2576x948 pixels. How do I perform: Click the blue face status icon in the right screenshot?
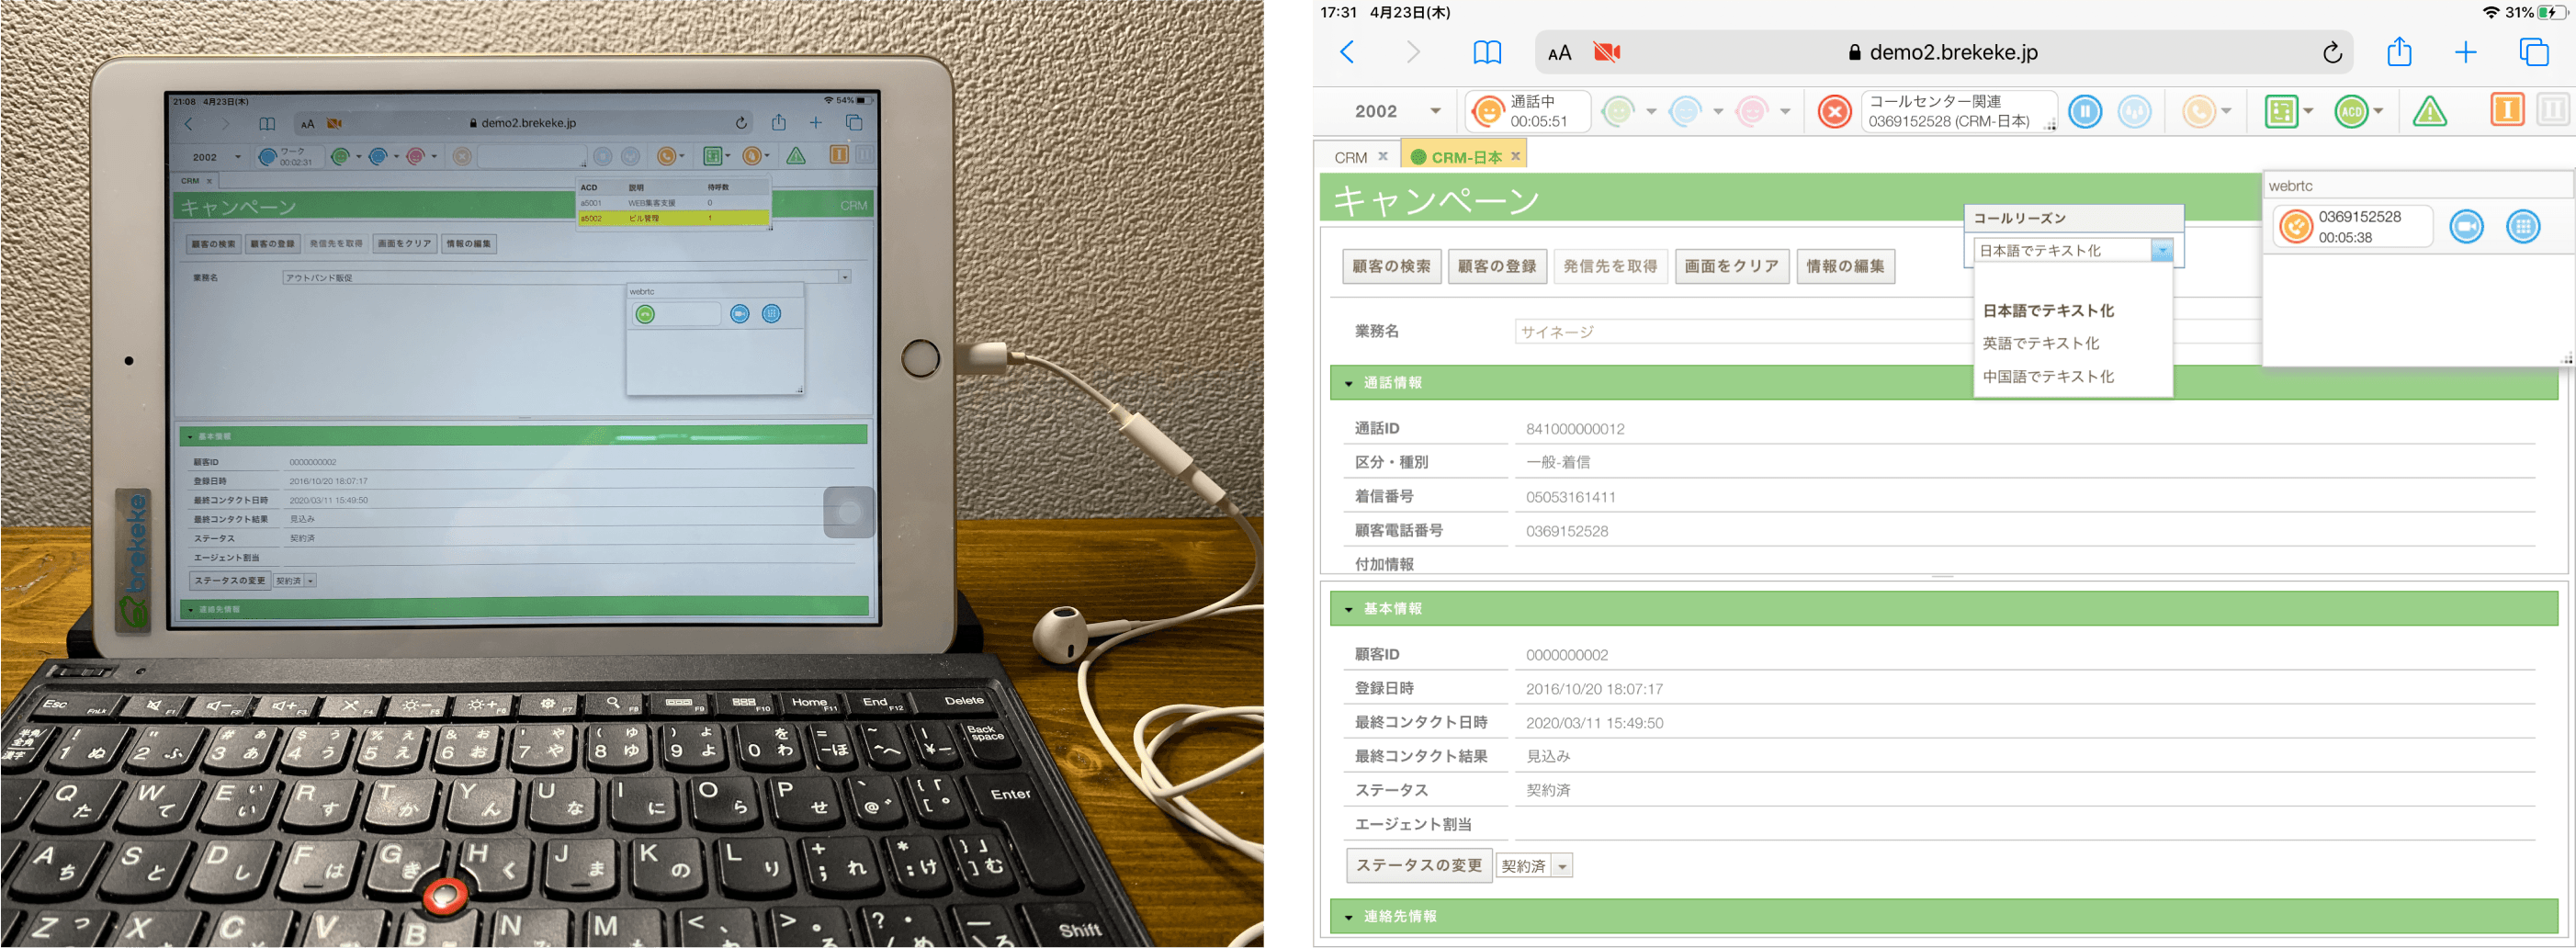coord(1685,111)
